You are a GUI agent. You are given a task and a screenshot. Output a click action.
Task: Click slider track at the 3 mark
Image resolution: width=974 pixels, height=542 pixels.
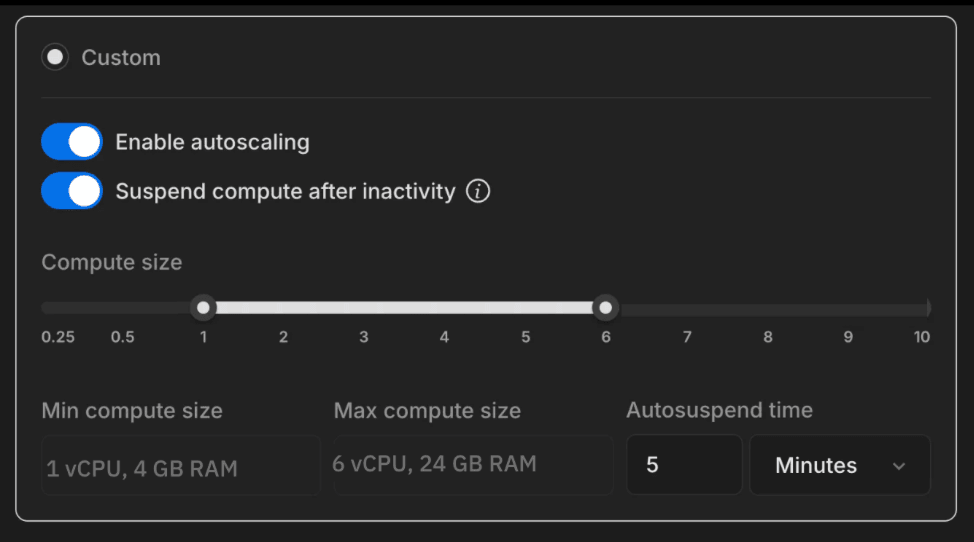pos(364,307)
